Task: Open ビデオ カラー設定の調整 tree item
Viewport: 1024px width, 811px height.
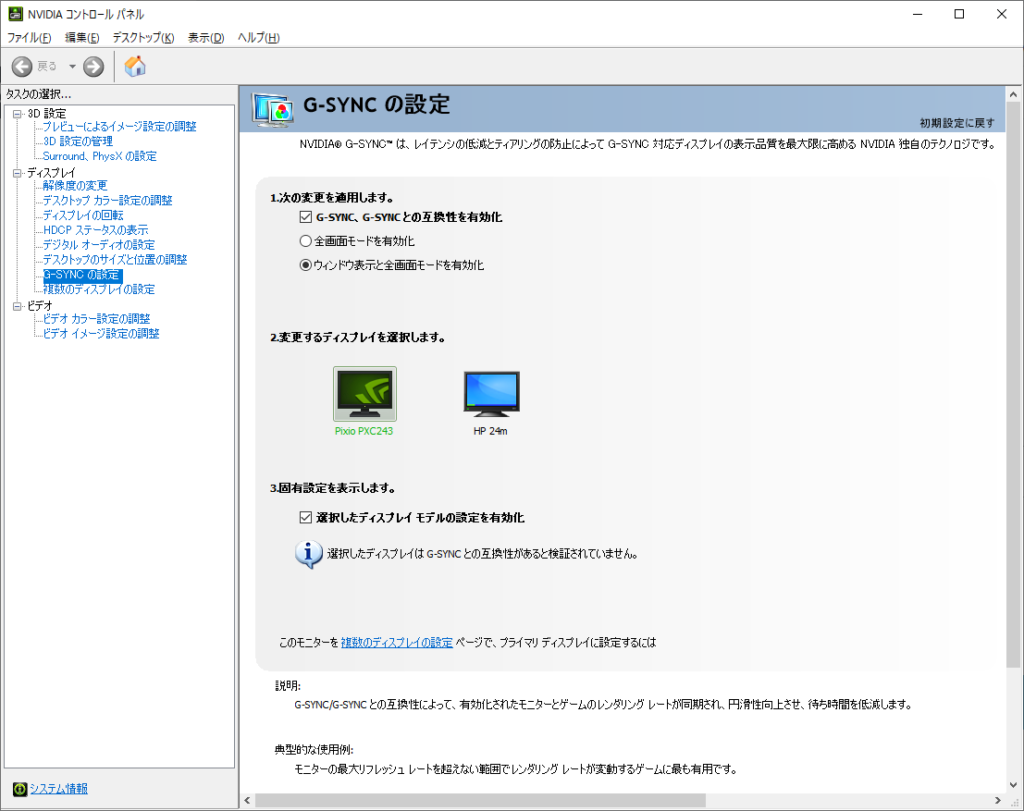Action: tap(97, 319)
